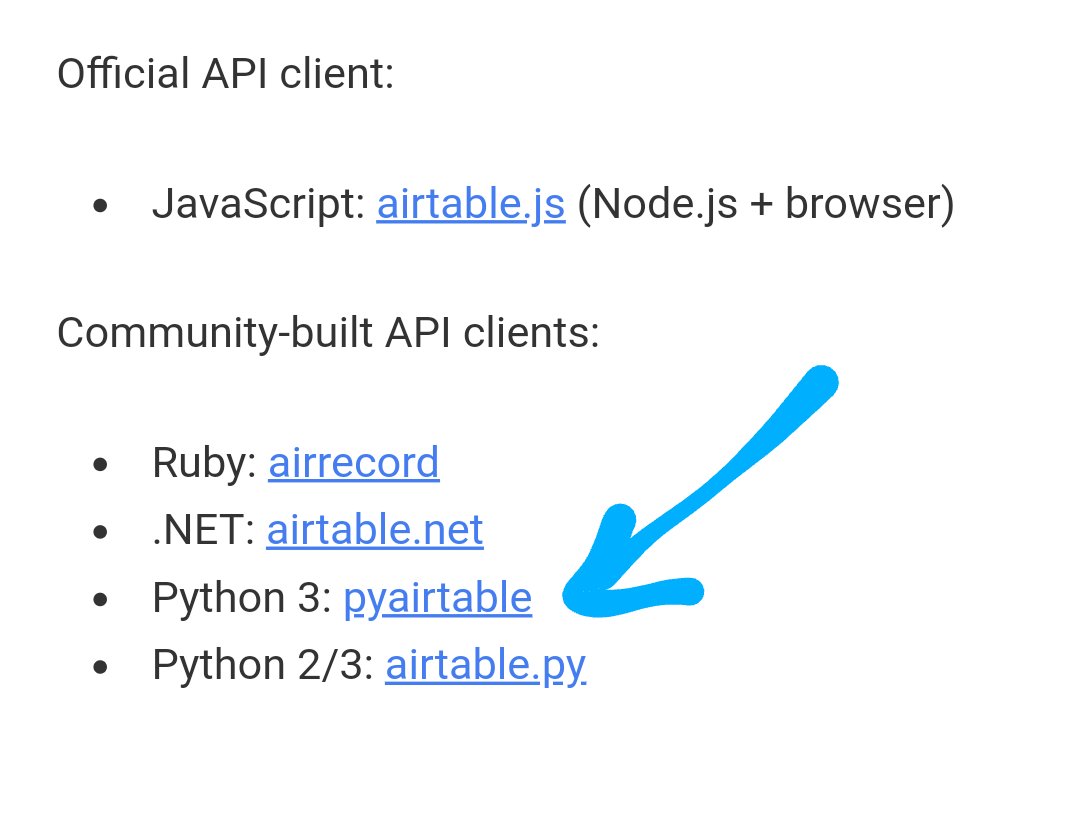Click the pyairtable link
Image resolution: width=1080 pixels, height=826 pixels.
(x=437, y=598)
